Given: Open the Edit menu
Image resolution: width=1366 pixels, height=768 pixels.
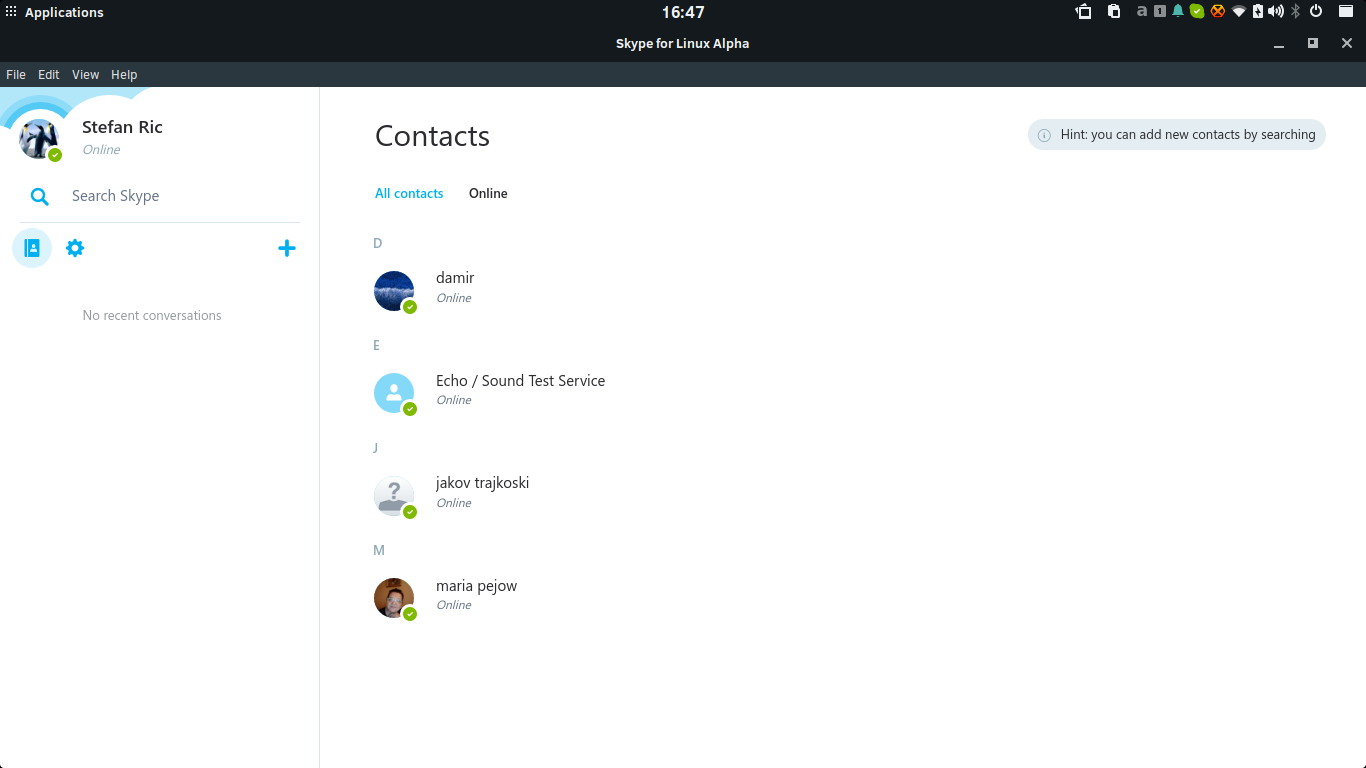Looking at the screenshot, I should pyautogui.click(x=49, y=75).
